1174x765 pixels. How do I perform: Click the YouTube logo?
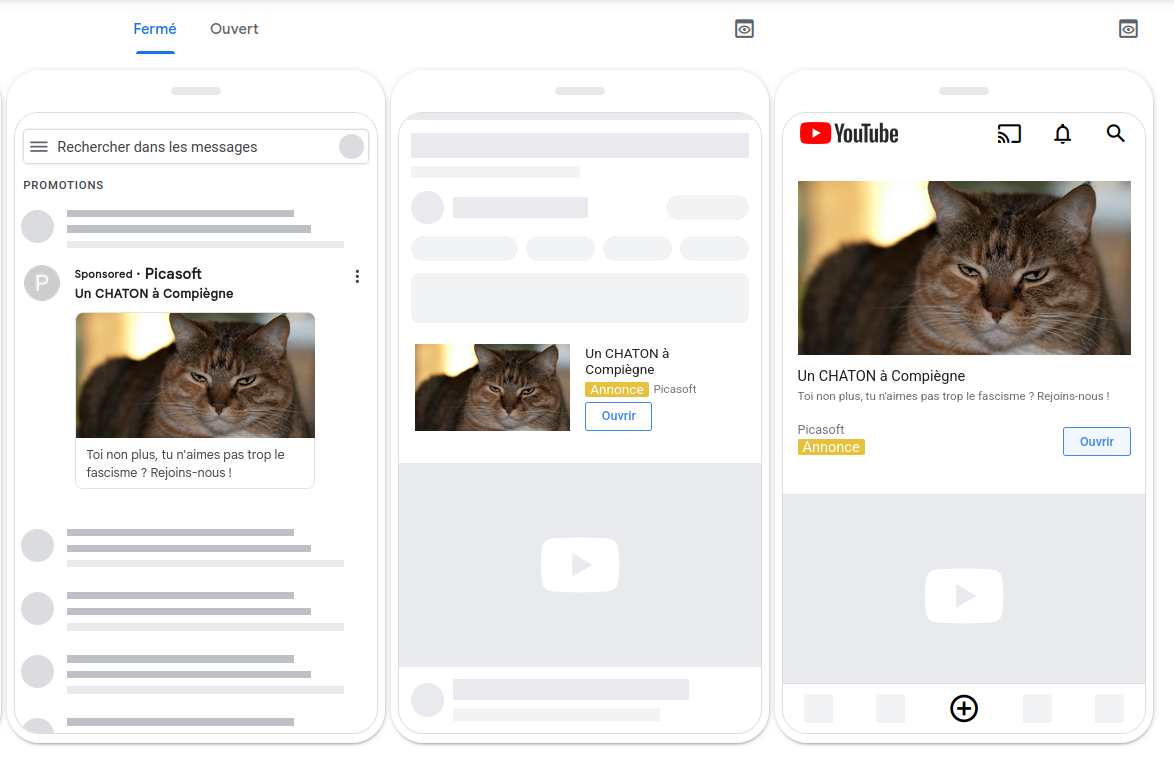pos(849,133)
